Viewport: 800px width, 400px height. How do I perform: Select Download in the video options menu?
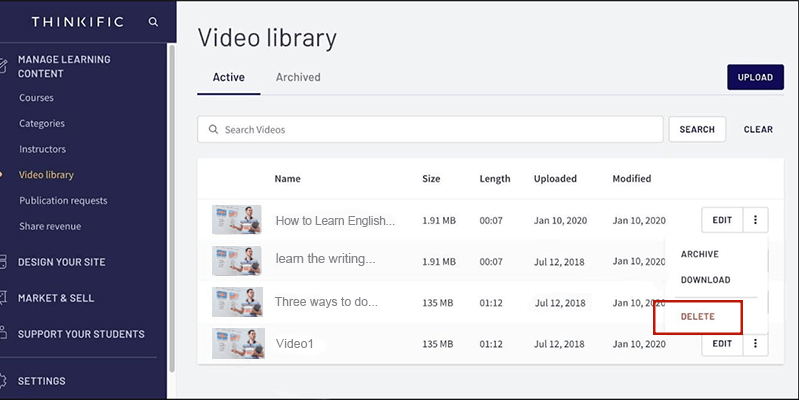coord(705,280)
